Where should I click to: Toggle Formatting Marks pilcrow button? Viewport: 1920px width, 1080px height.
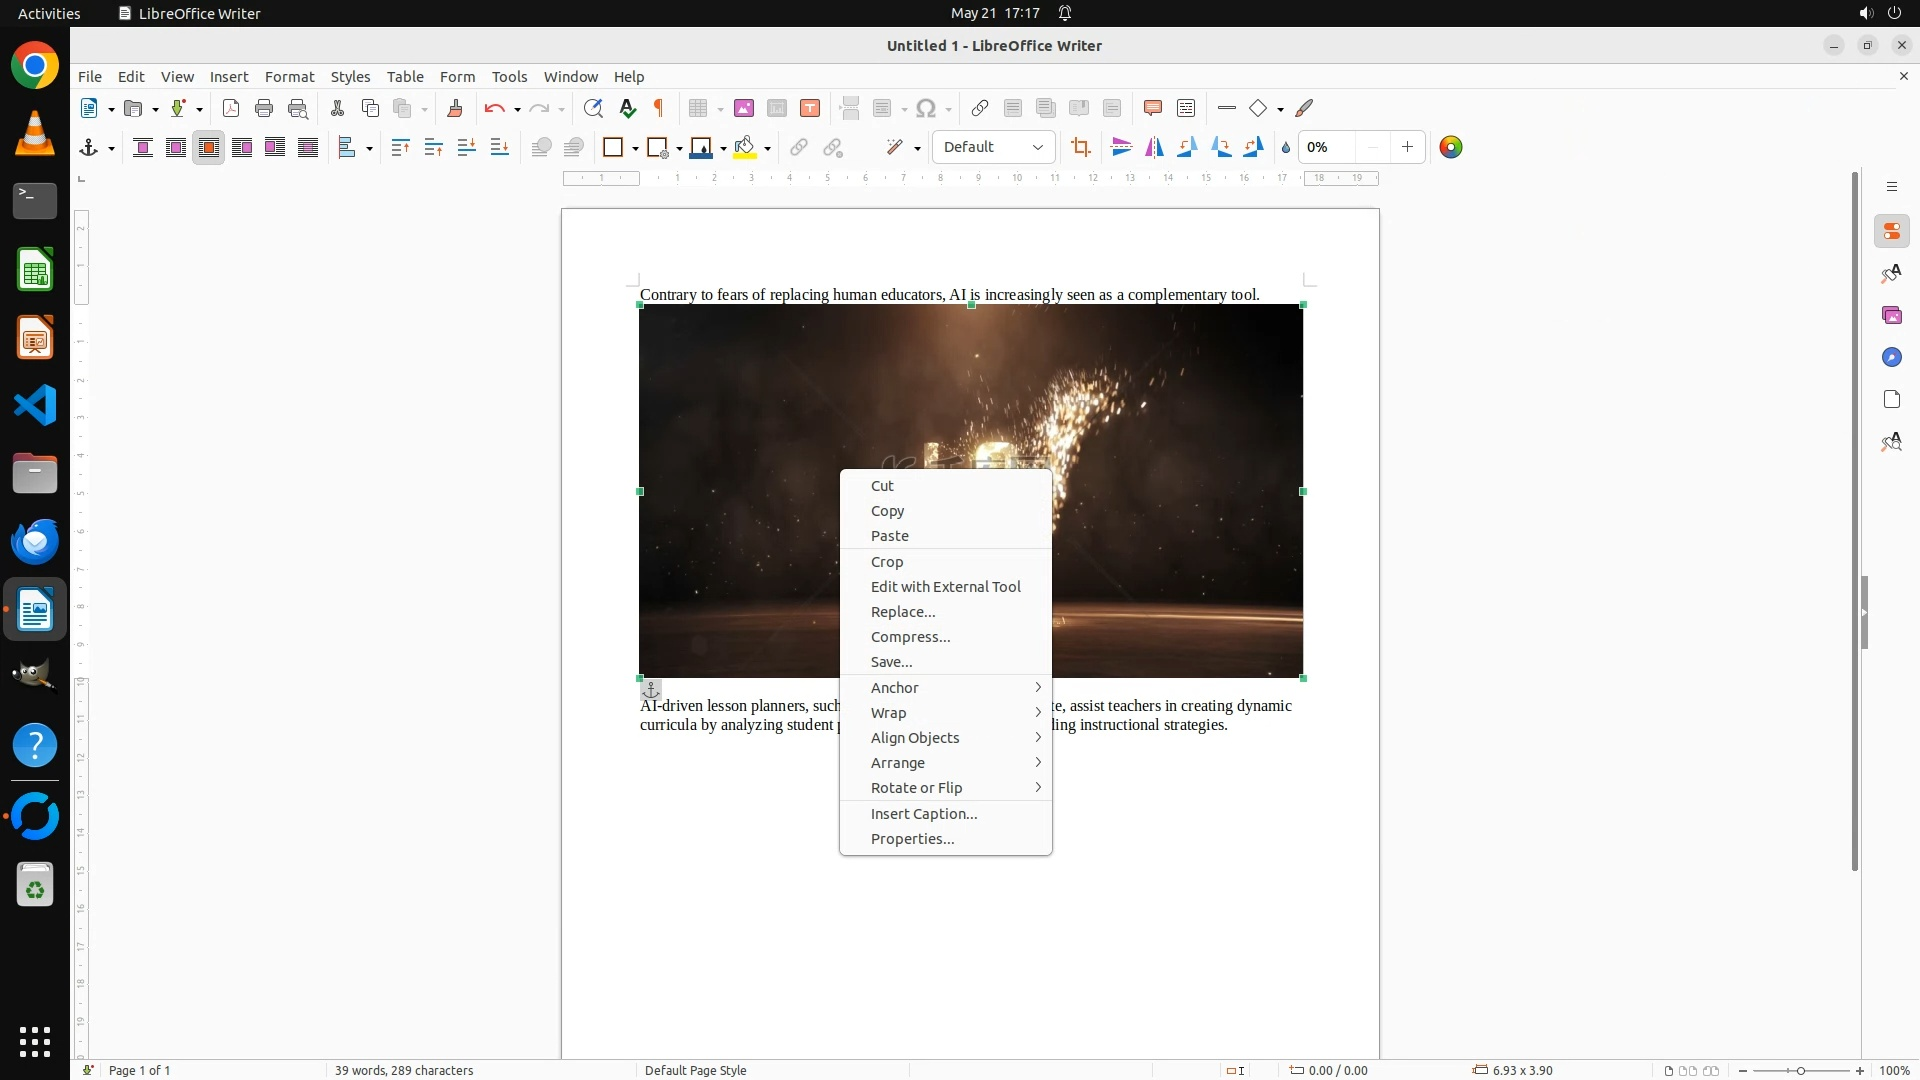point(659,109)
